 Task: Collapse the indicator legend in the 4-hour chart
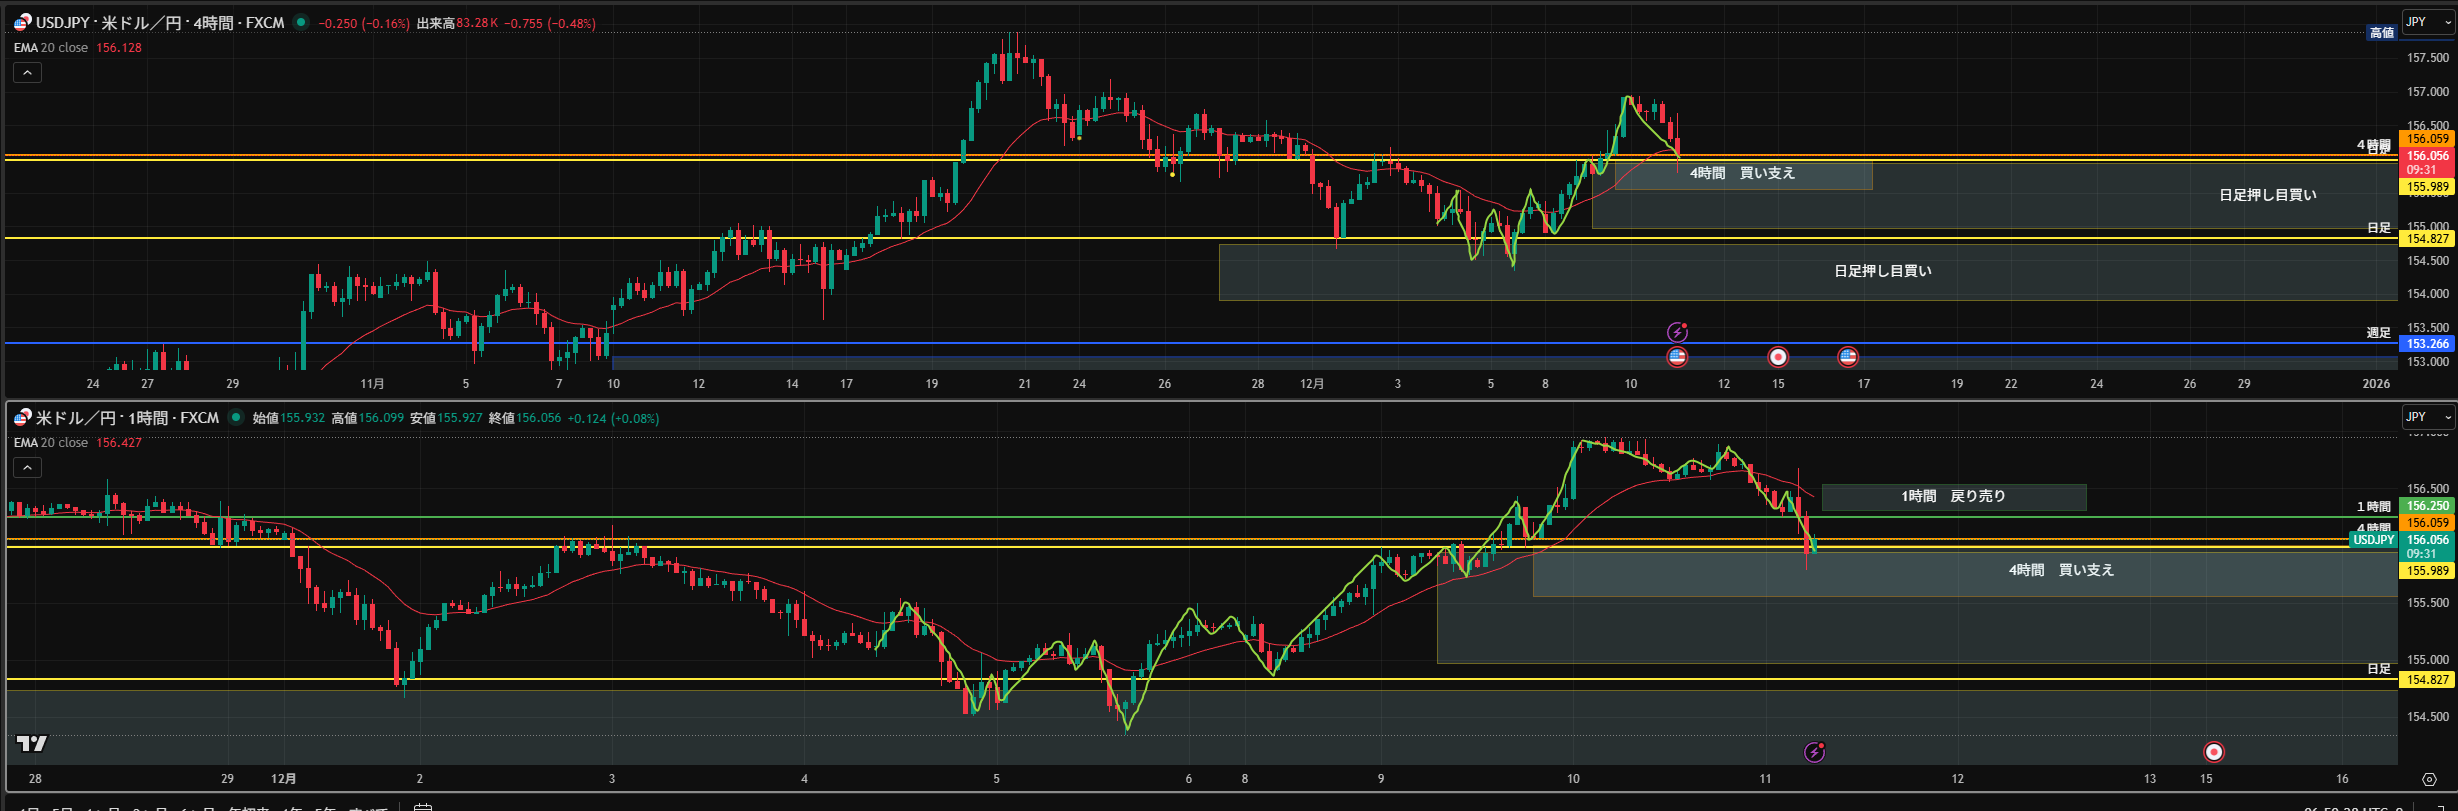point(27,73)
